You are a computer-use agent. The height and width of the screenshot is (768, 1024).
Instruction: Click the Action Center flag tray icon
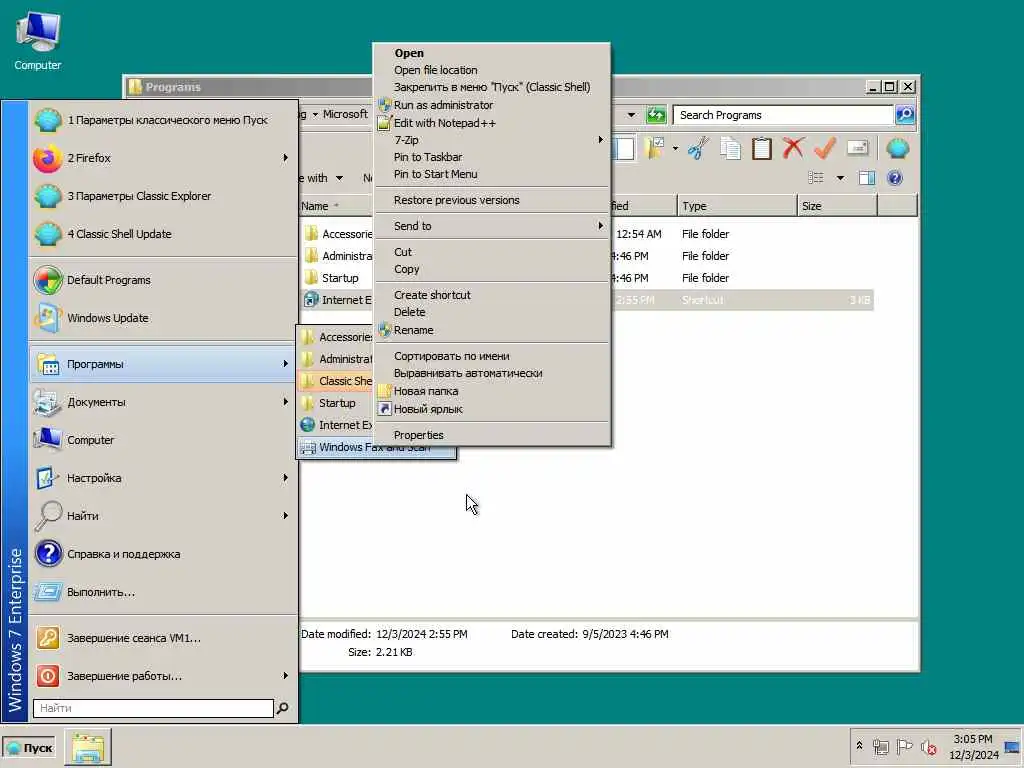tap(904, 746)
